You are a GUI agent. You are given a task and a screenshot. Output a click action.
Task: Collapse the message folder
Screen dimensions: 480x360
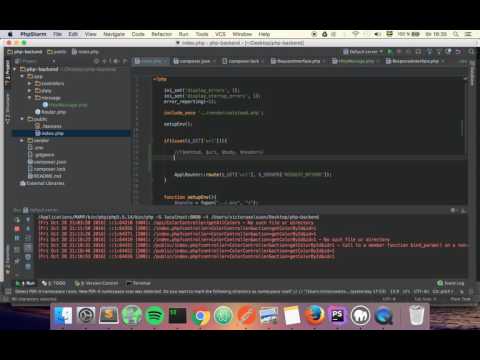(29, 98)
